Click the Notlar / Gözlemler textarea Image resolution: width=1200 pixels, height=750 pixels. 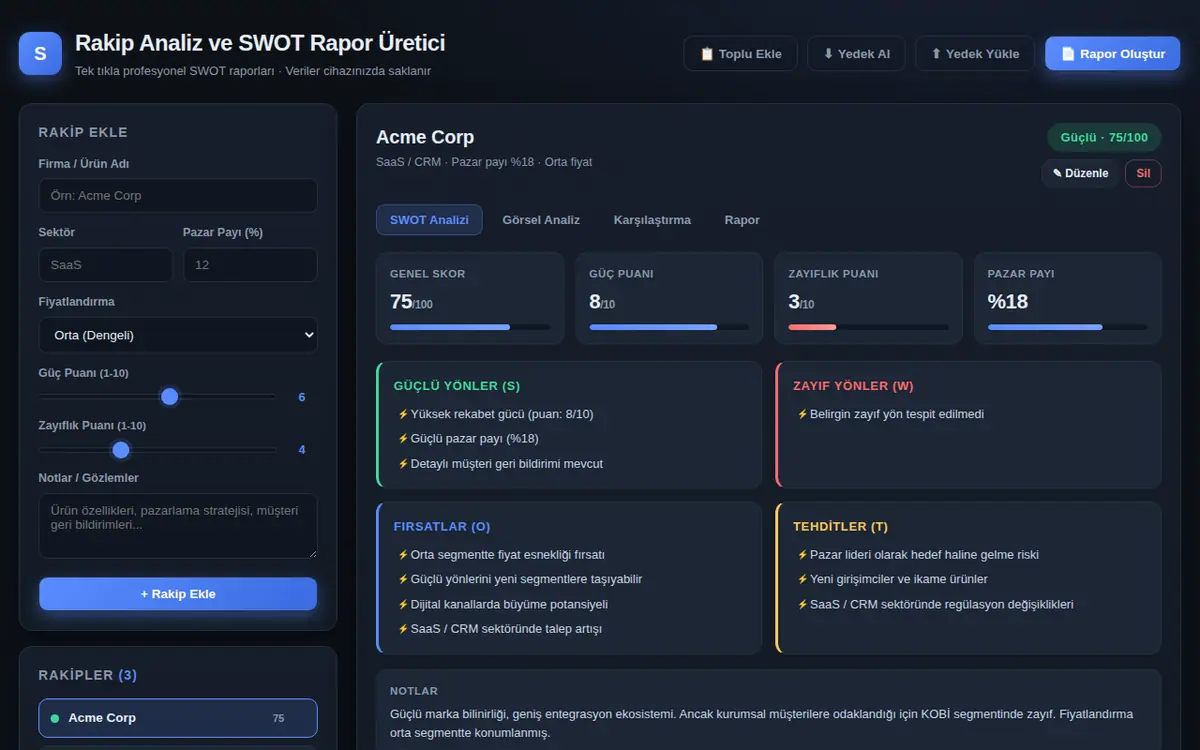pos(178,525)
